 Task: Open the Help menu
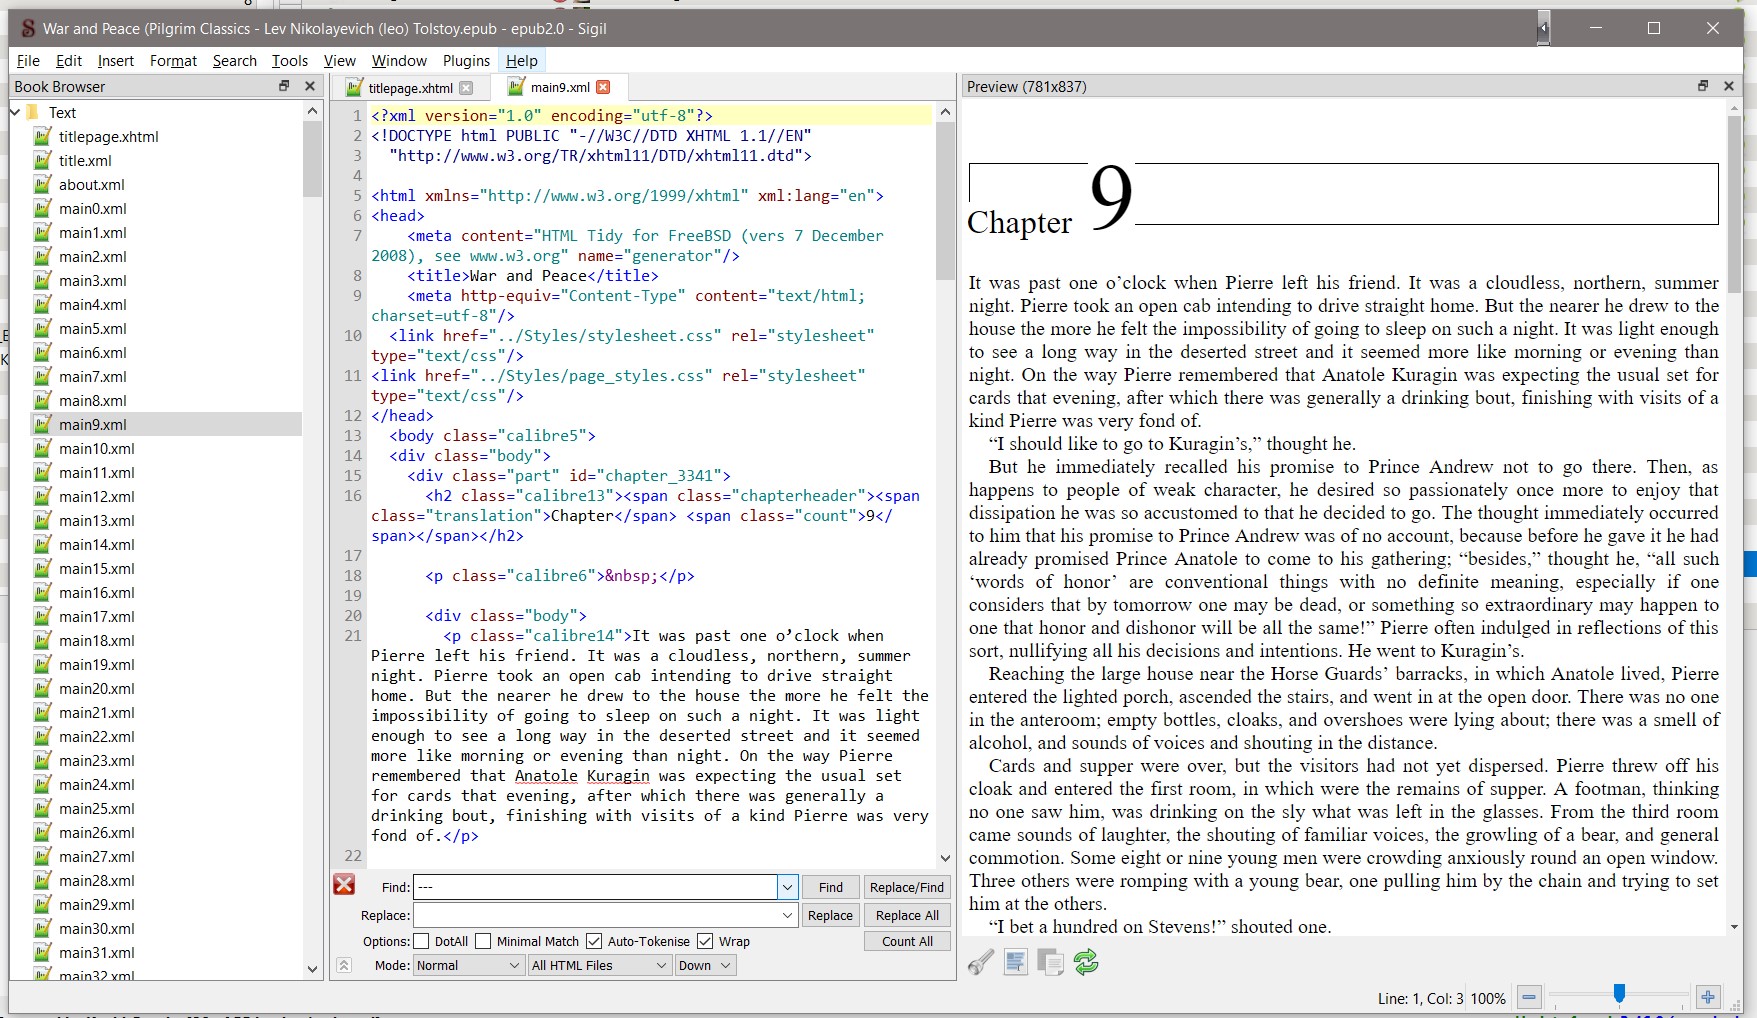click(x=522, y=61)
